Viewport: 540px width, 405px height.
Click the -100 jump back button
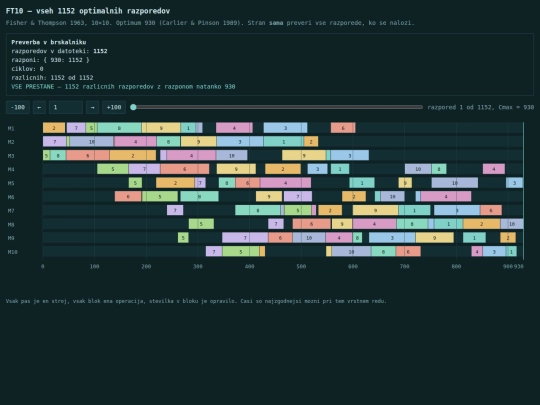pyautogui.click(x=18, y=107)
